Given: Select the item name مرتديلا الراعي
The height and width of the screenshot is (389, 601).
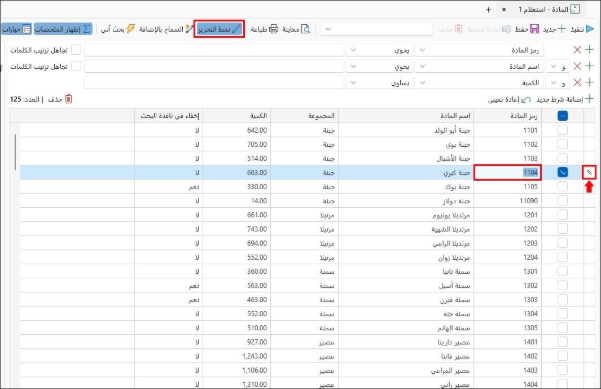Looking at the screenshot, I should 451,243.
